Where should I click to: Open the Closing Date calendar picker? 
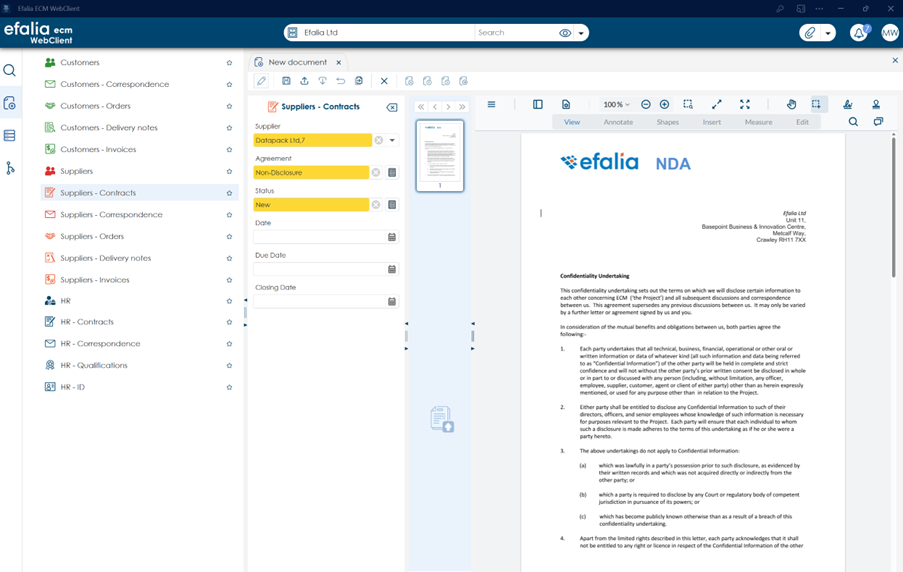pos(392,301)
